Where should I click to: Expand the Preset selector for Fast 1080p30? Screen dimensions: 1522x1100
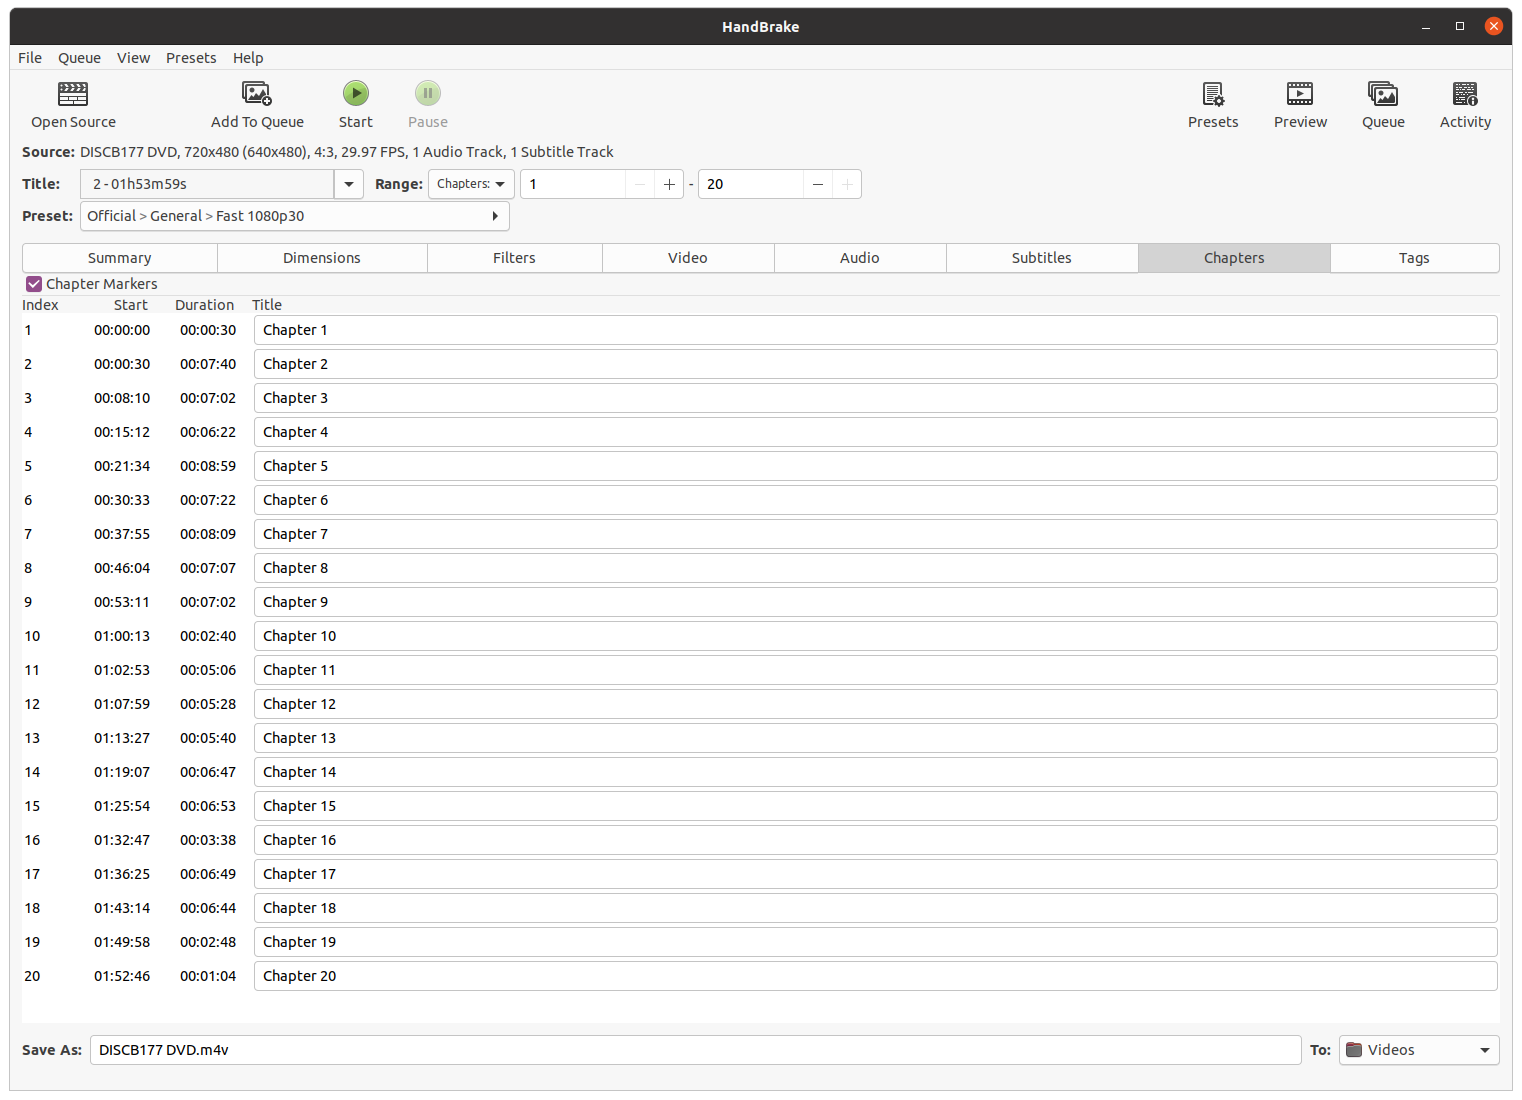pyautogui.click(x=494, y=216)
